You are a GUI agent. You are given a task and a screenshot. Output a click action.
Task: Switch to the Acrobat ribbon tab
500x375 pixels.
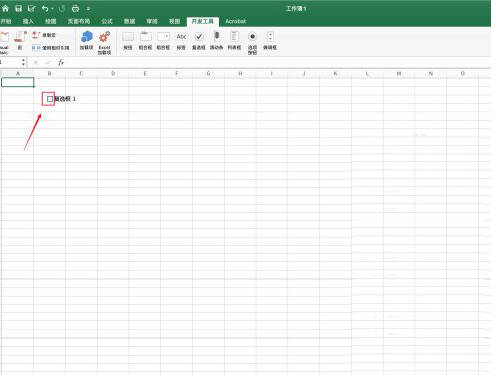point(236,21)
